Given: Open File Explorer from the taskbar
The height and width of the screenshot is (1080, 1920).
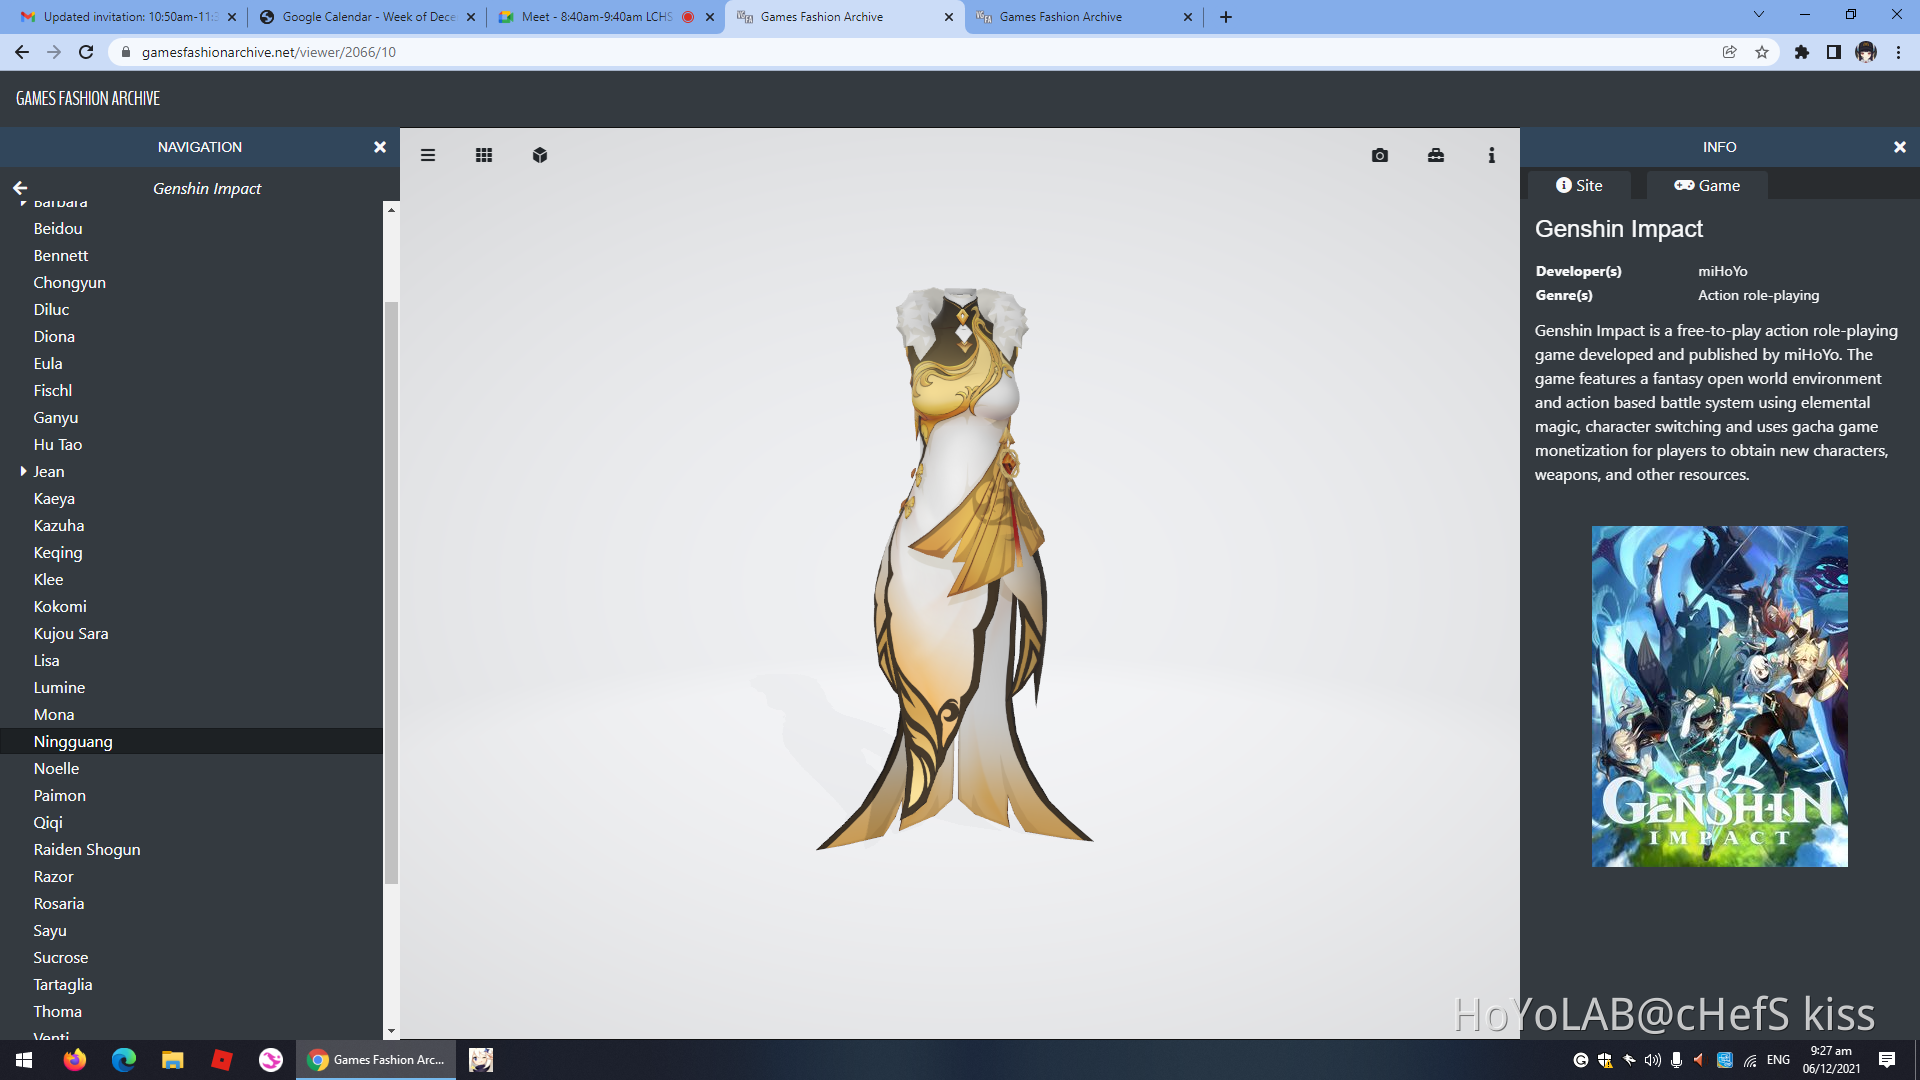Looking at the screenshot, I should point(173,1060).
